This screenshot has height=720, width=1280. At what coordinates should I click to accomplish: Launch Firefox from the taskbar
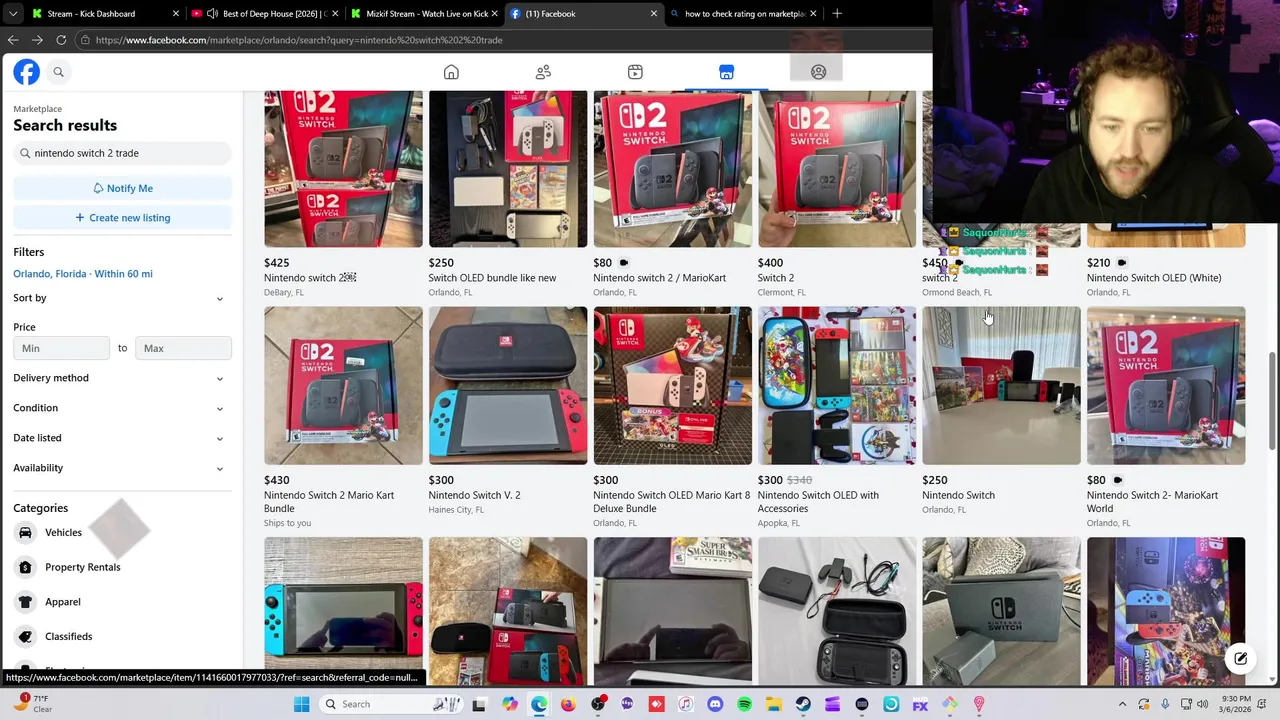568,704
